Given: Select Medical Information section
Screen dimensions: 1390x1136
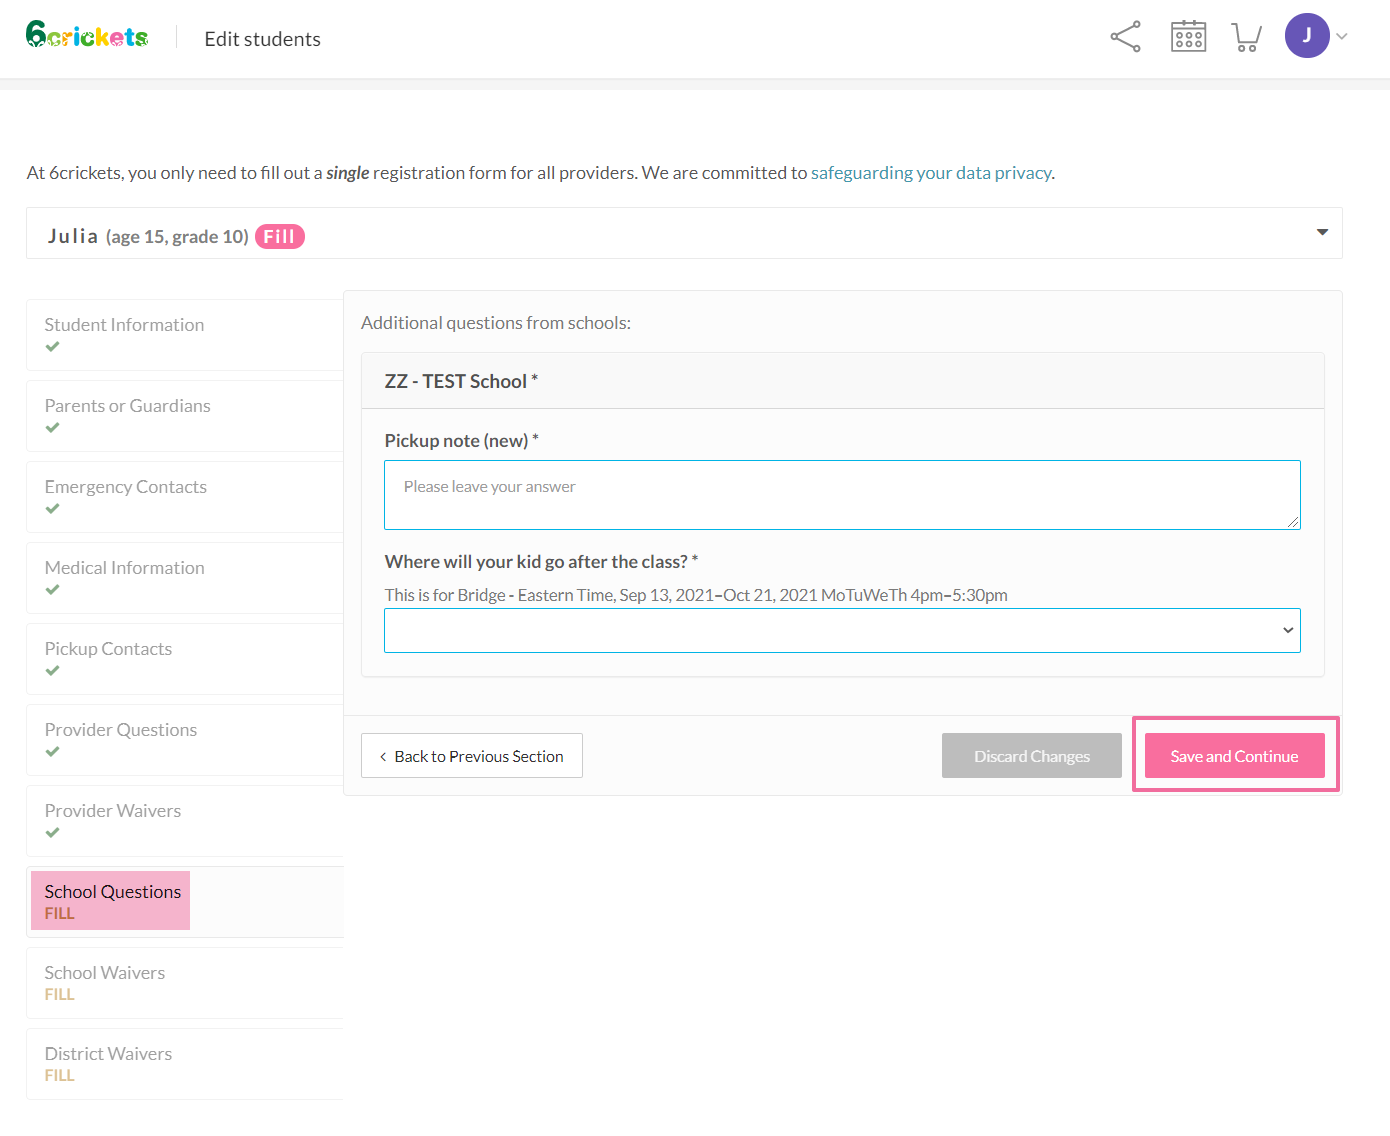Looking at the screenshot, I should coord(124,568).
